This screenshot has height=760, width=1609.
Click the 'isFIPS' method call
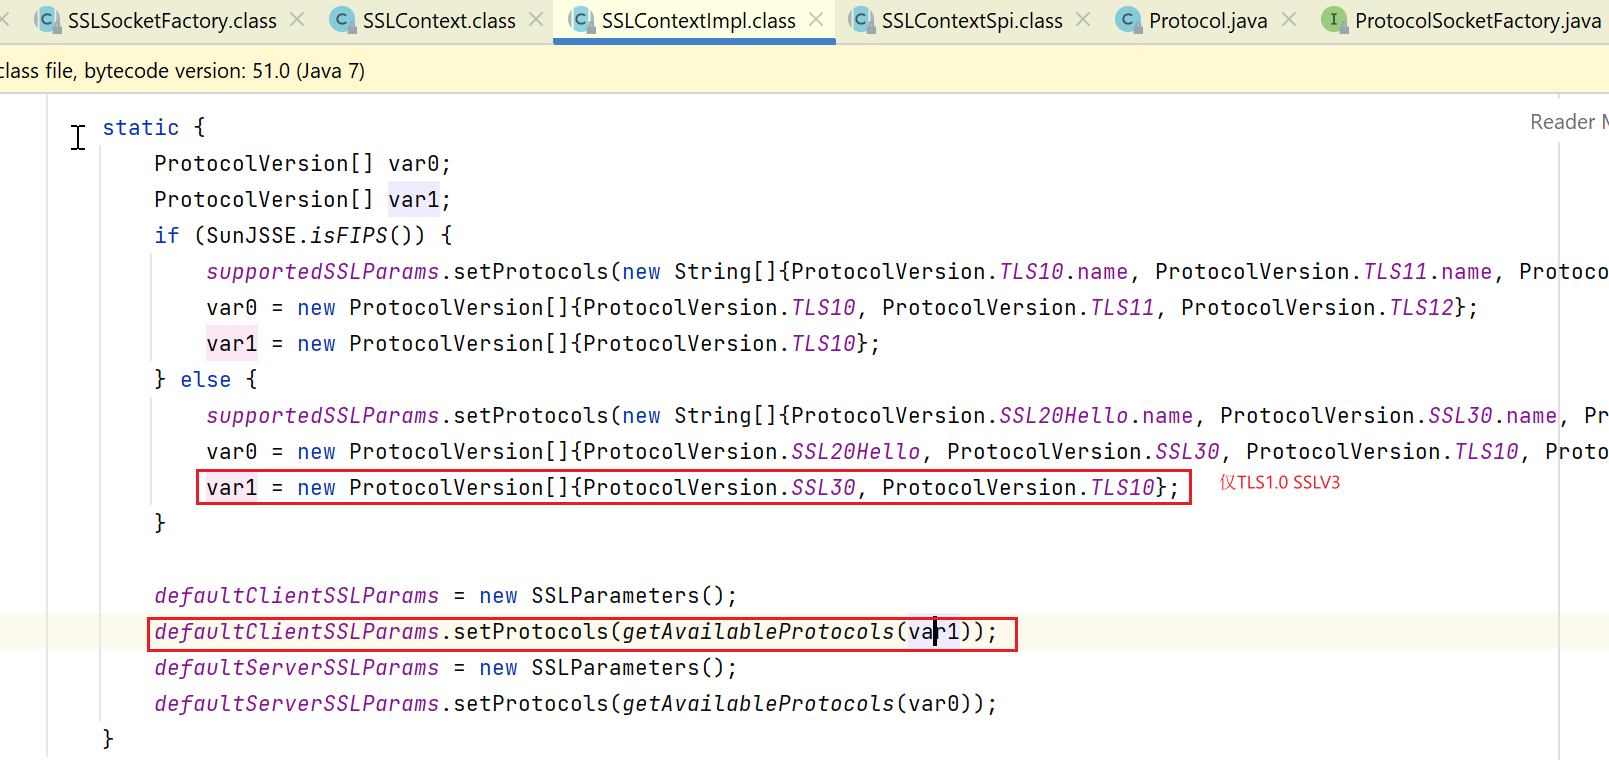(x=349, y=236)
